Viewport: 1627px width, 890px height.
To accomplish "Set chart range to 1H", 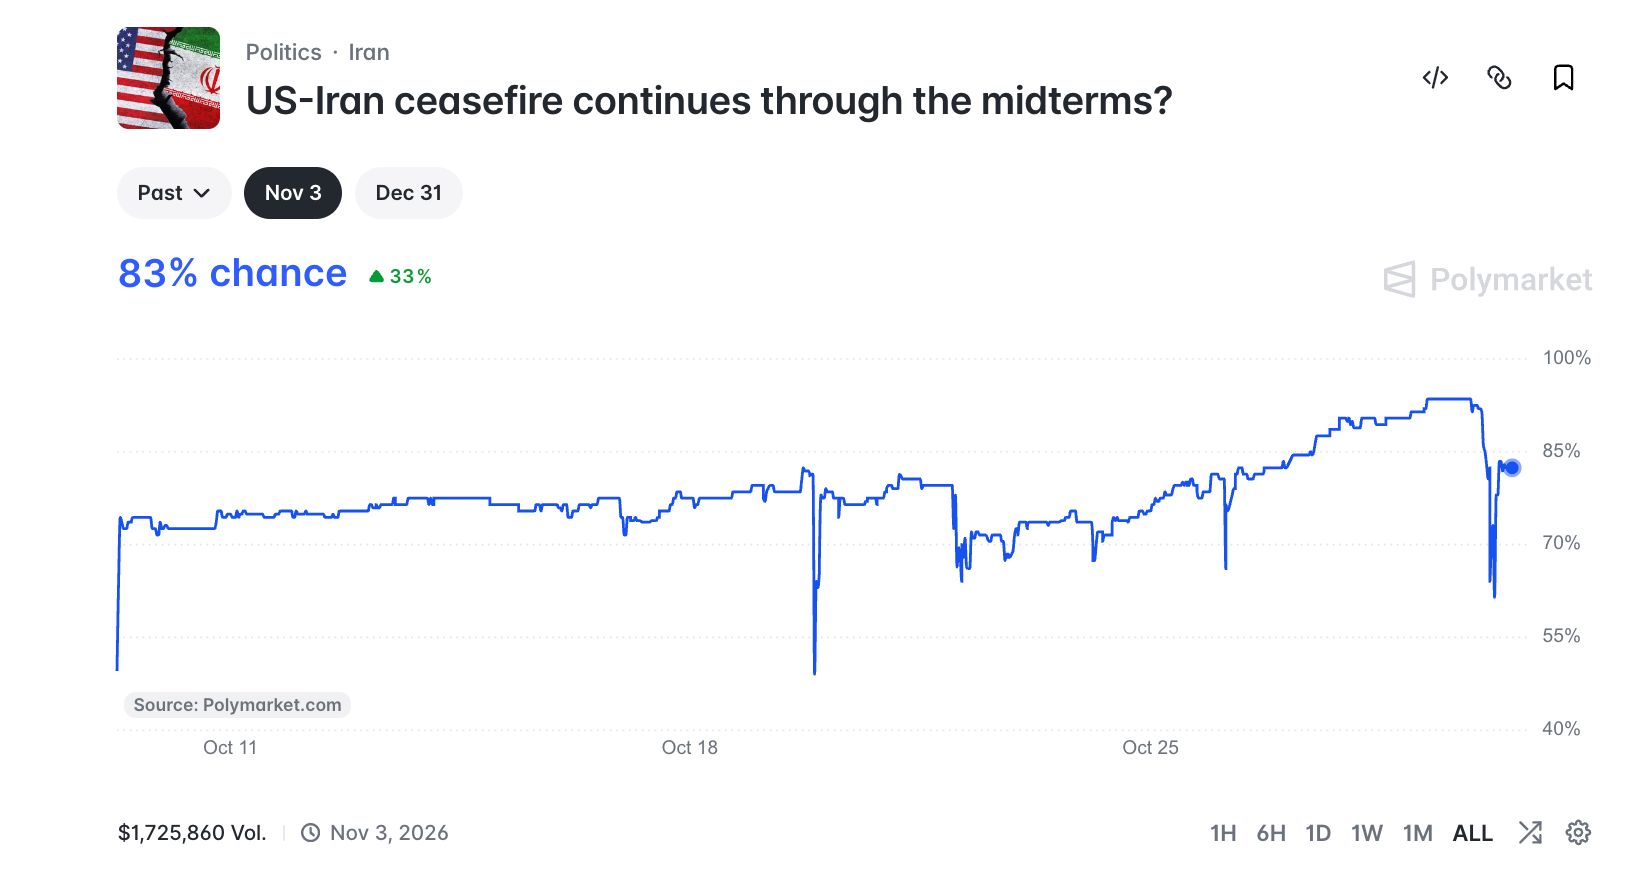I will pyautogui.click(x=1223, y=833).
